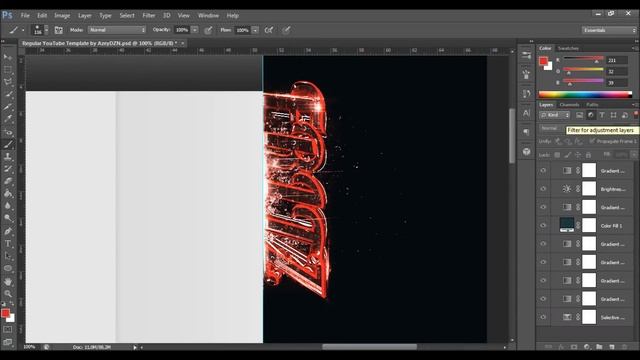Select the Crop tool
Viewport: 640px width, 360px height.
click(8, 107)
